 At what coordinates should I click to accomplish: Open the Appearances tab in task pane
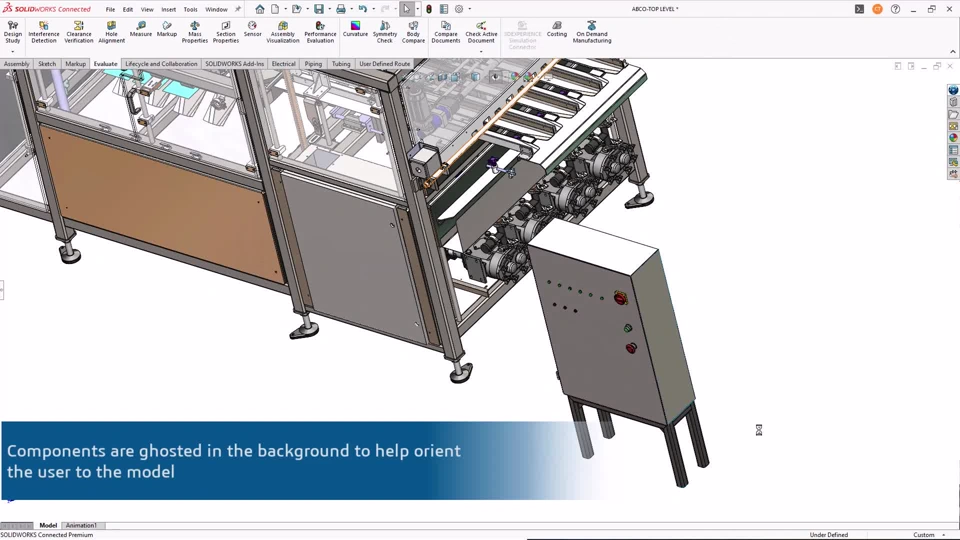[953, 138]
